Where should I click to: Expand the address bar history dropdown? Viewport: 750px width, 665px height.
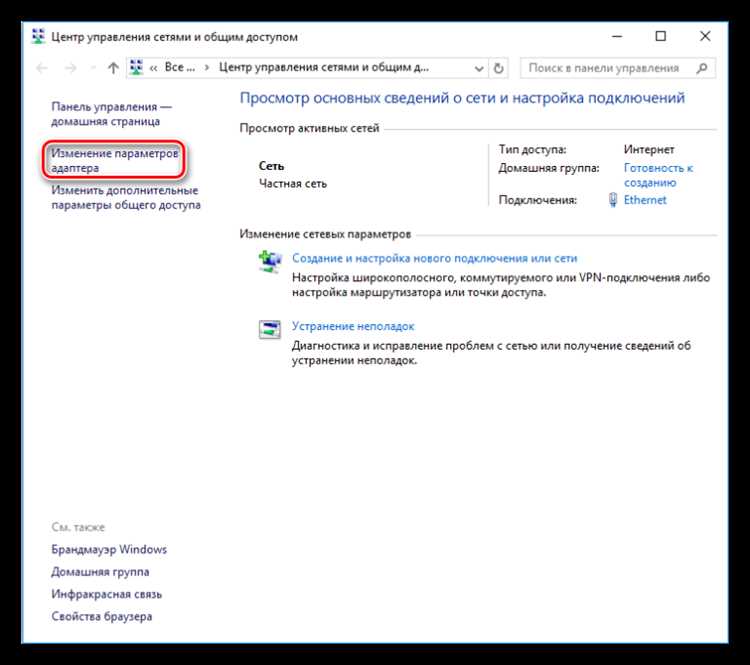(x=479, y=69)
